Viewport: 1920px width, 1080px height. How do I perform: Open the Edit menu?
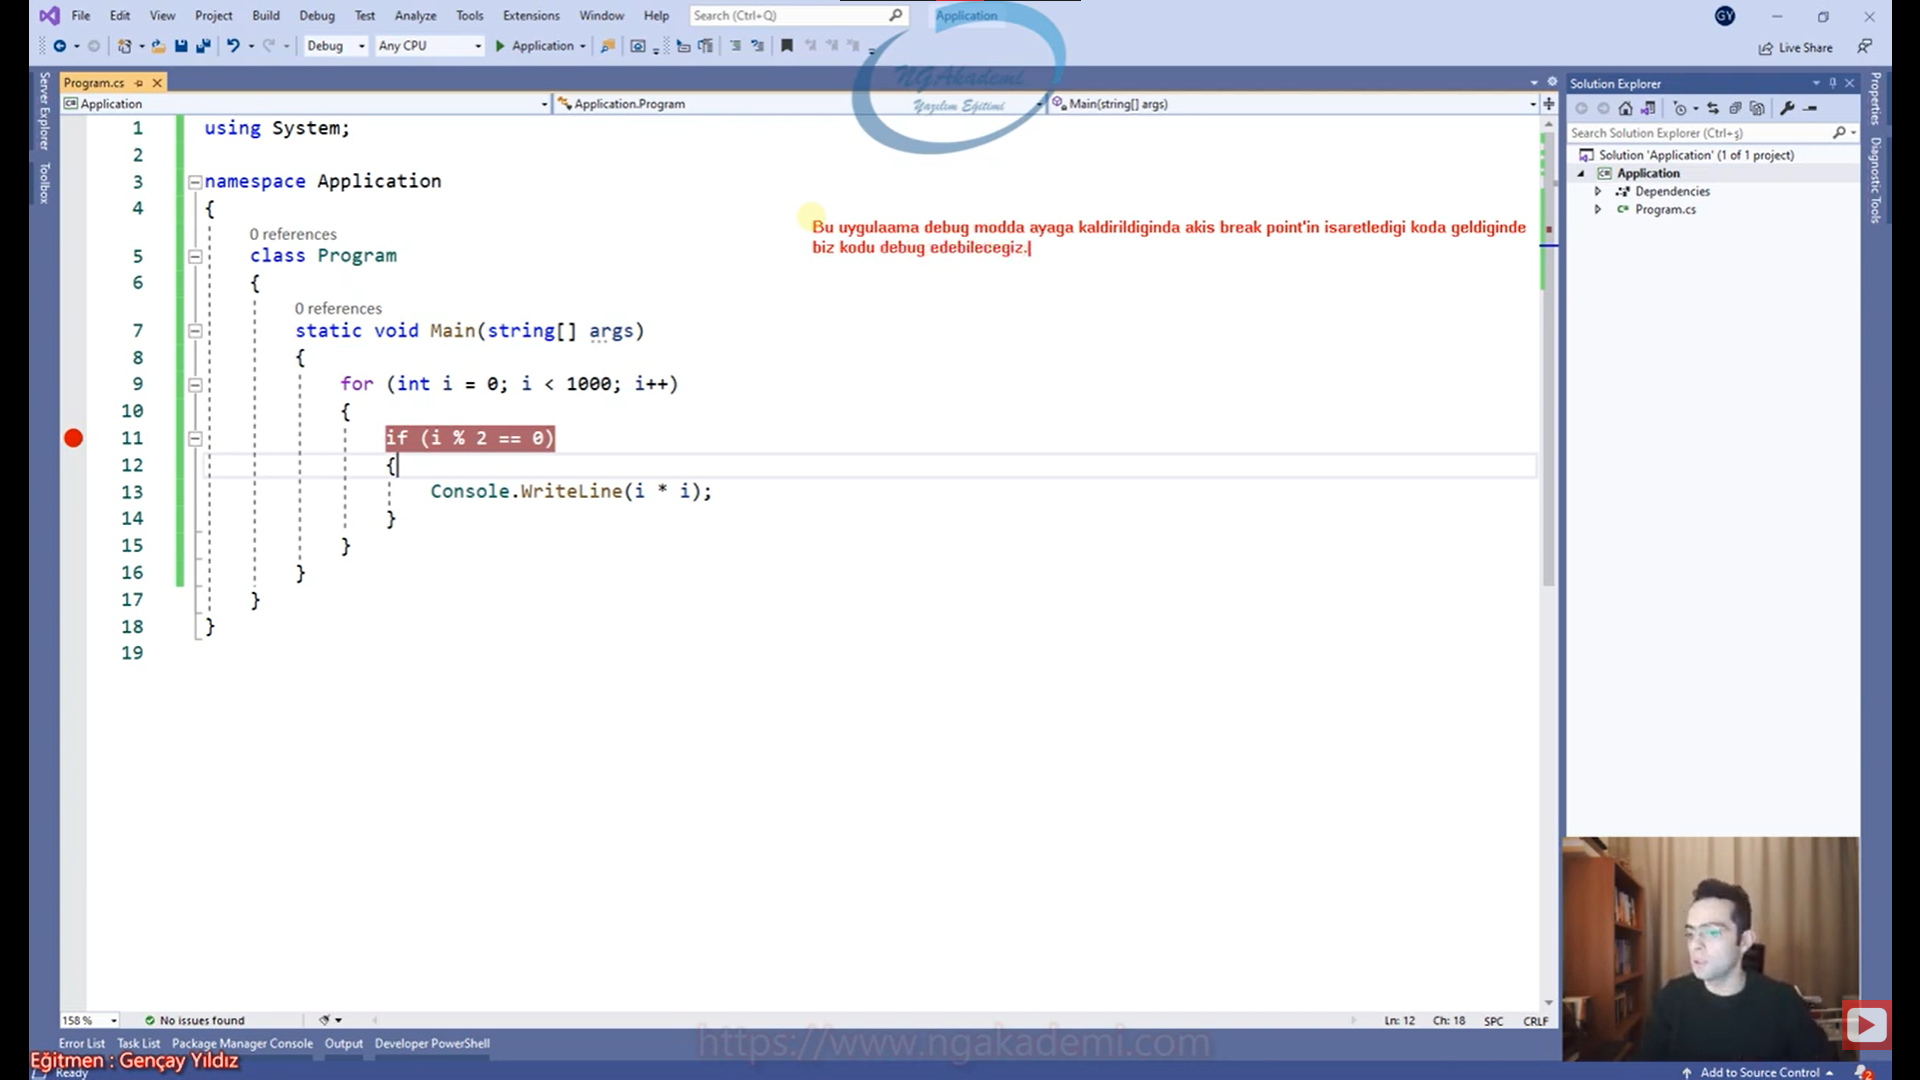[x=120, y=16]
